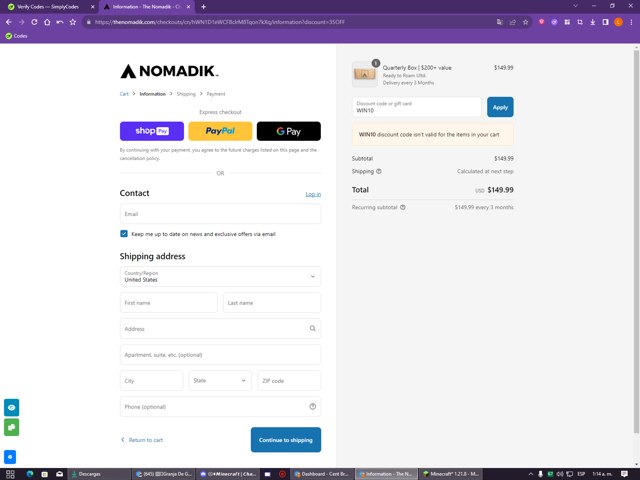Go to Cart breadcrumb
Image resolution: width=640 pixels, height=480 pixels.
124,94
